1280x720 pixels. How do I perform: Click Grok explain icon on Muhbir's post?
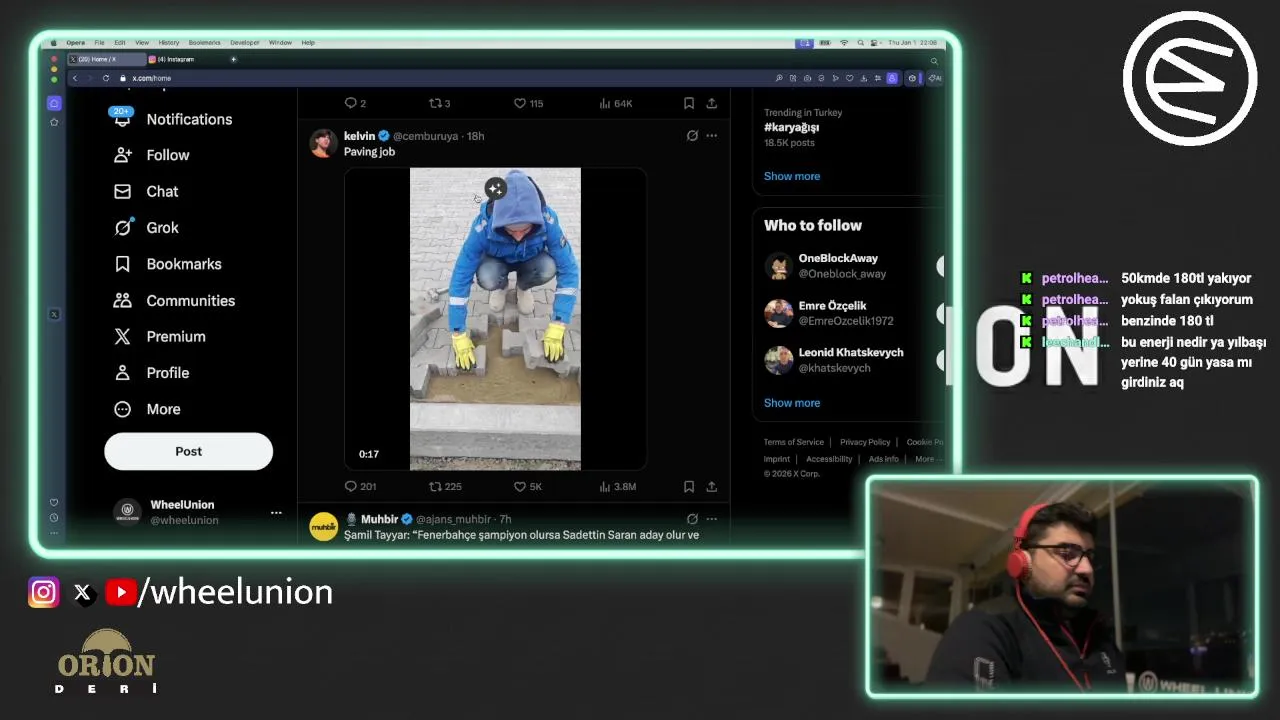click(692, 519)
